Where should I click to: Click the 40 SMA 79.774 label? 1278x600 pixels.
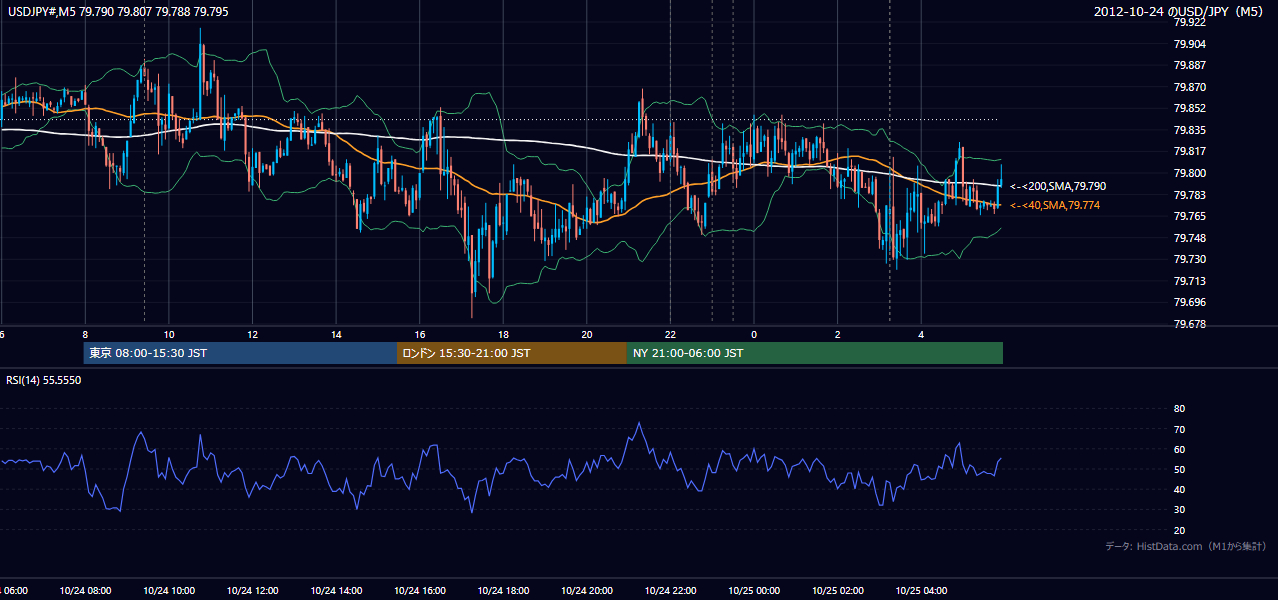tap(1055, 205)
